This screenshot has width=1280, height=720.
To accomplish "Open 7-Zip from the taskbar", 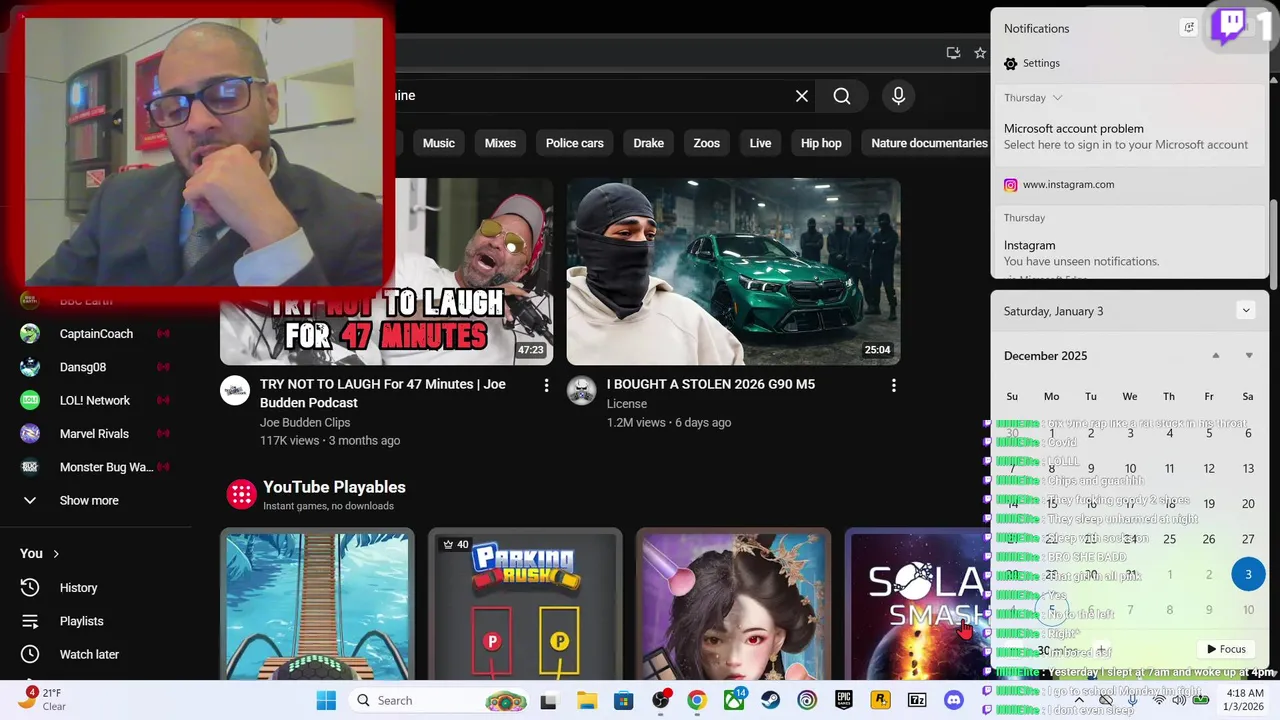I will pyautogui.click(x=917, y=700).
